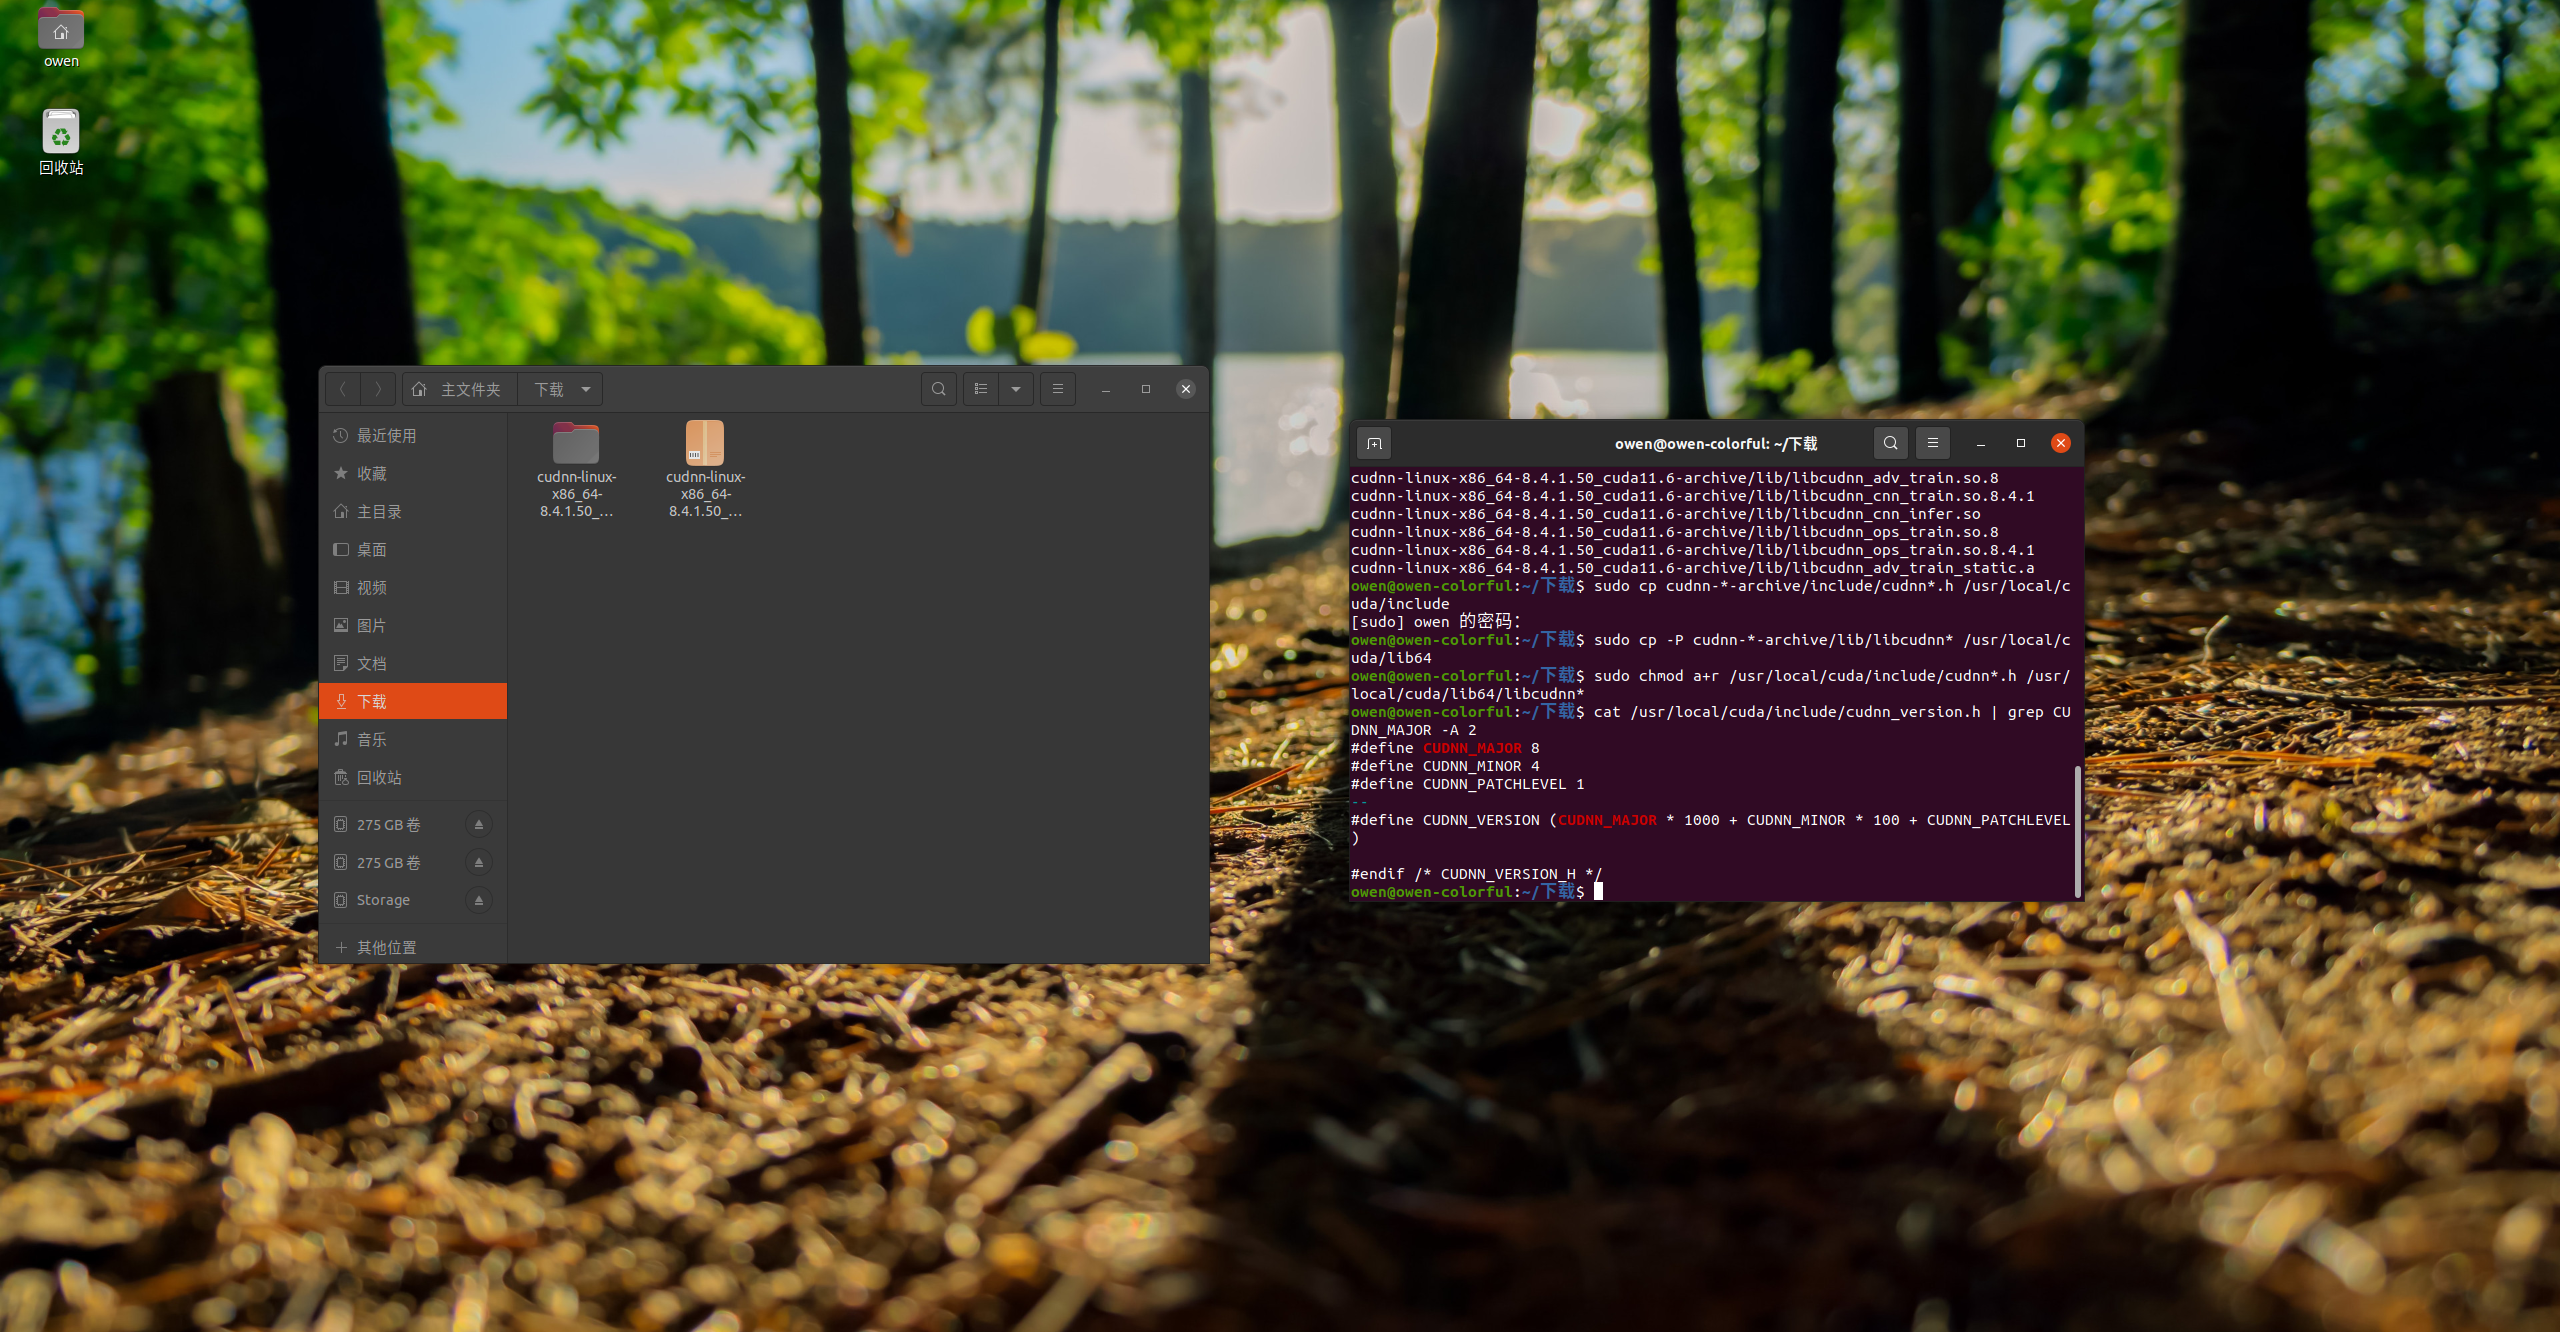Image resolution: width=2560 pixels, height=1332 pixels.
Task: Toggle list view in file manager
Action: pyautogui.click(x=981, y=389)
